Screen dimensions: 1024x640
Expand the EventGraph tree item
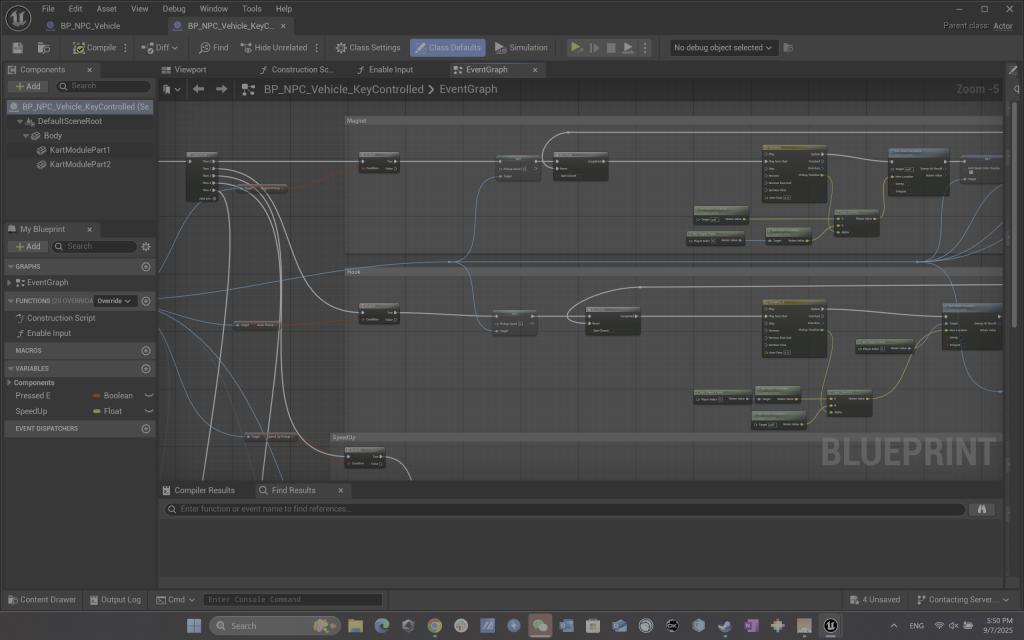click(x=11, y=283)
